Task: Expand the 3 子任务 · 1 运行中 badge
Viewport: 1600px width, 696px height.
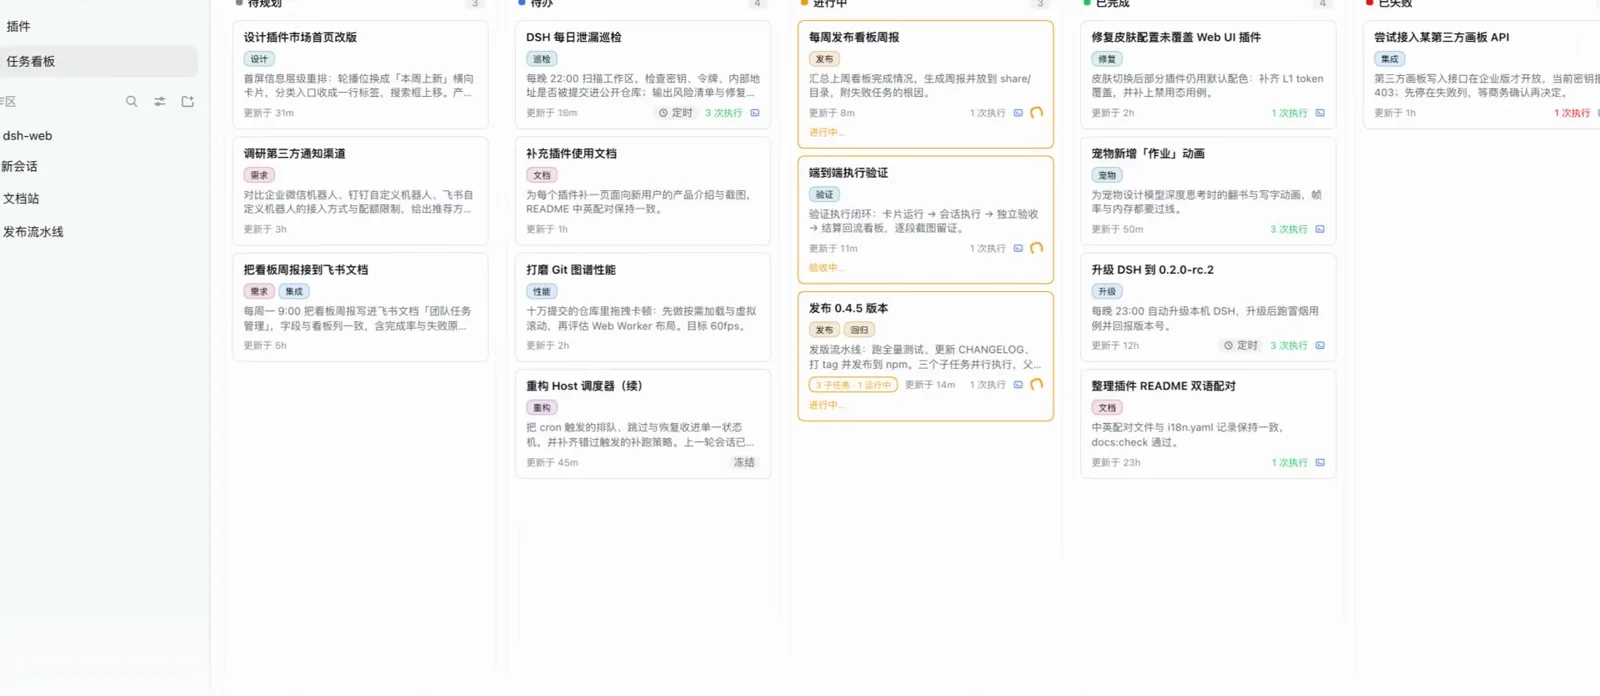Action: pyautogui.click(x=853, y=384)
